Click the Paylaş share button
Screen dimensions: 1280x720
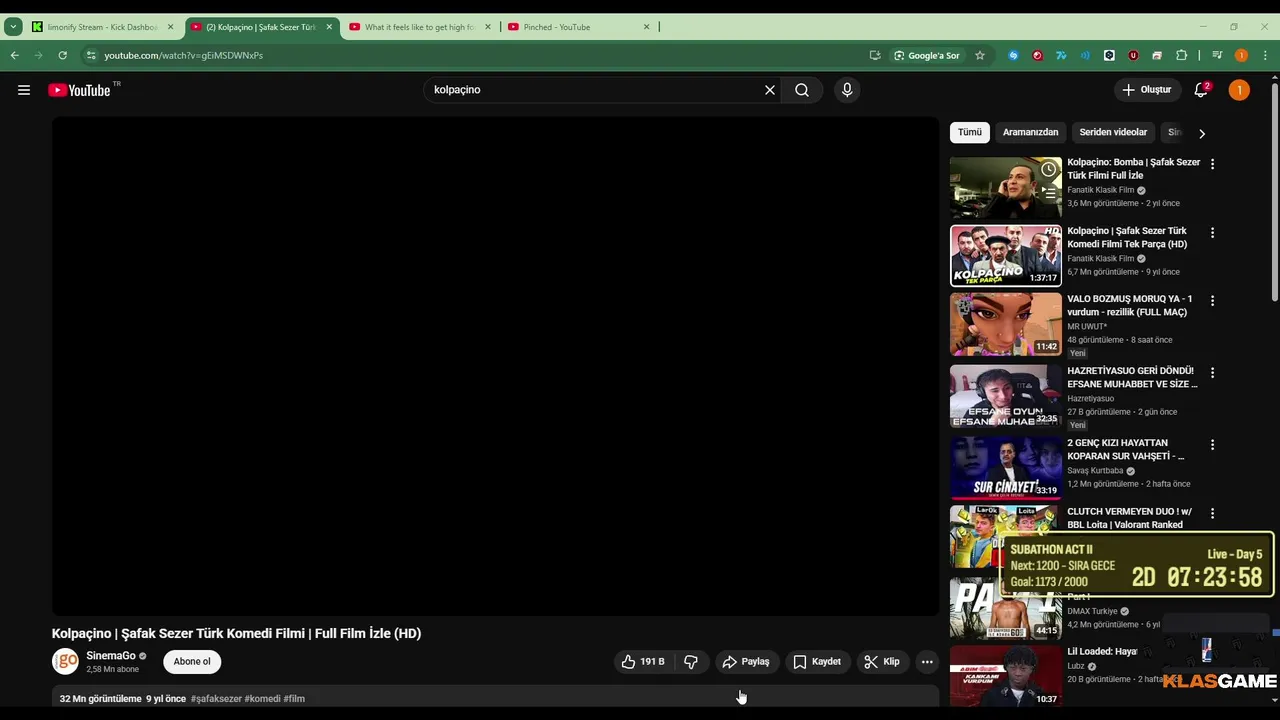[746, 661]
